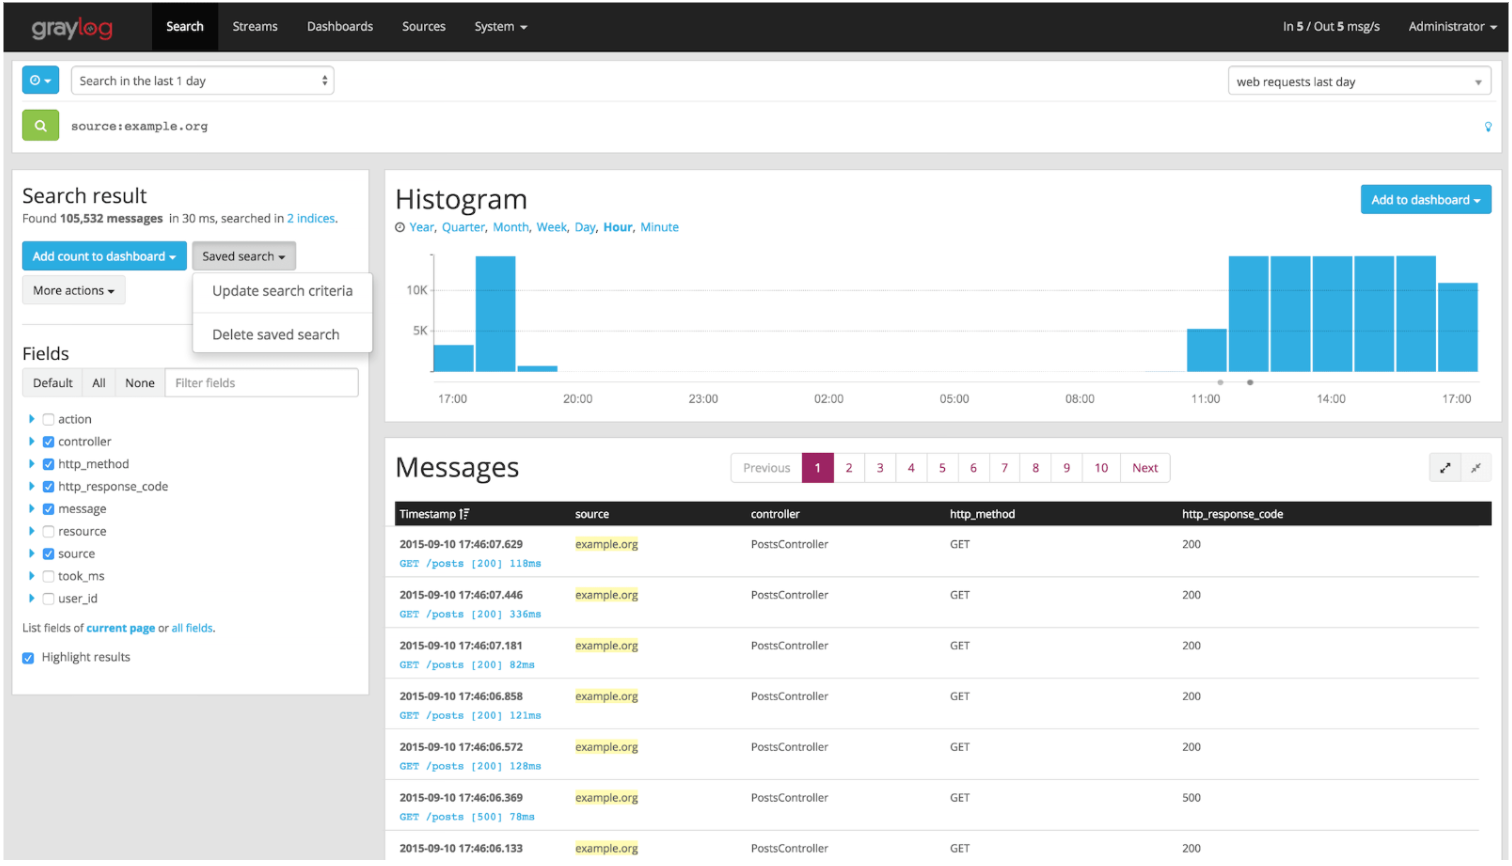Open message timestamped 2015-09-10 17:46:07.629
Image resolution: width=1512 pixels, height=866 pixels.
[461, 545]
